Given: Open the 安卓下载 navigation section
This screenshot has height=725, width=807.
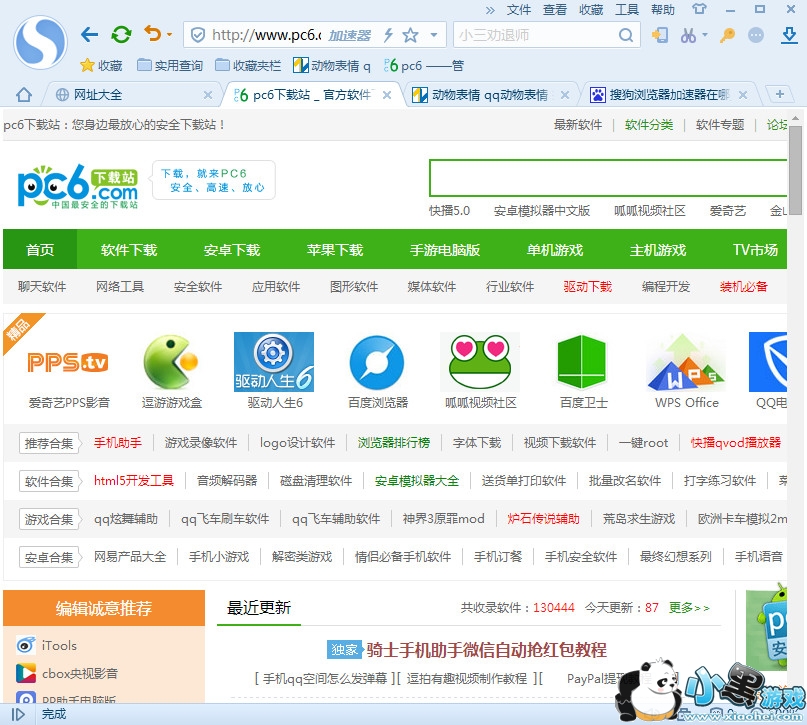Looking at the screenshot, I should click(x=231, y=250).
